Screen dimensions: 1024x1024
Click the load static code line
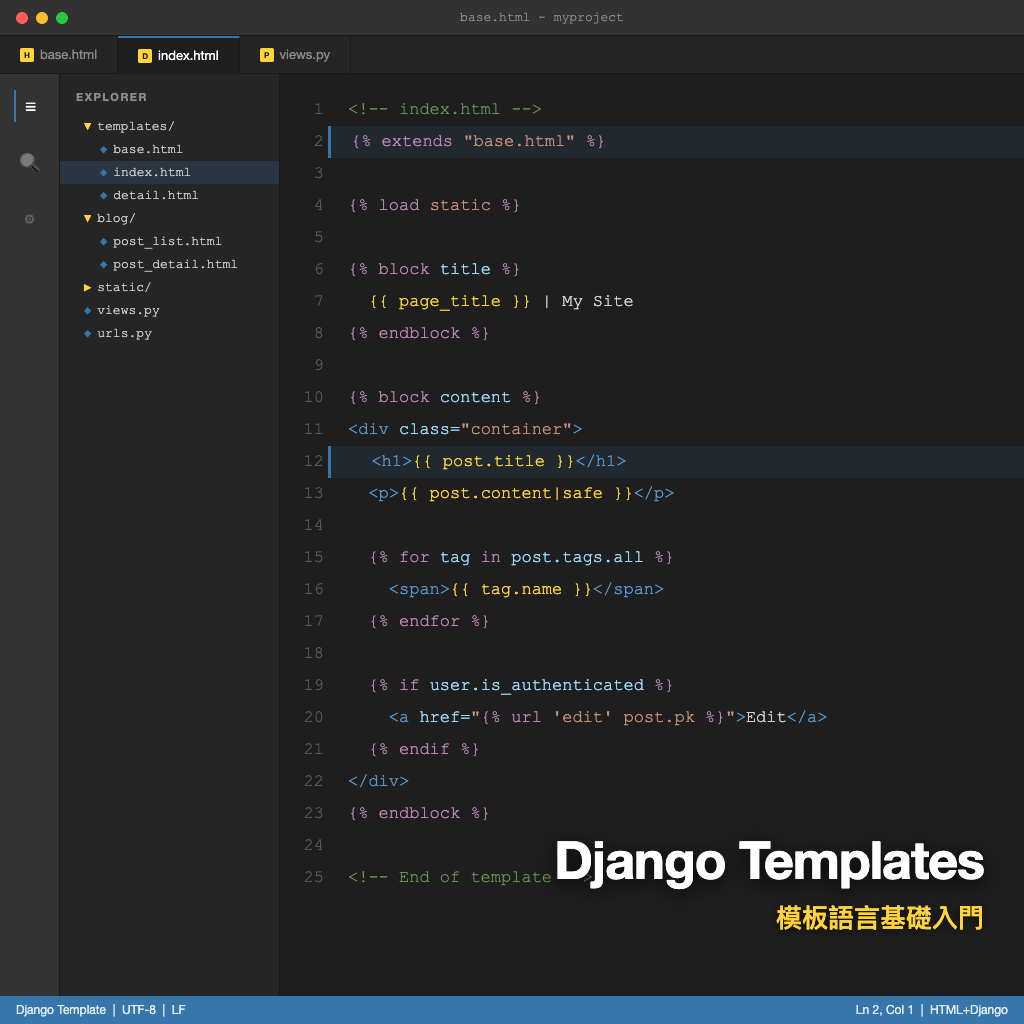[x=434, y=205]
